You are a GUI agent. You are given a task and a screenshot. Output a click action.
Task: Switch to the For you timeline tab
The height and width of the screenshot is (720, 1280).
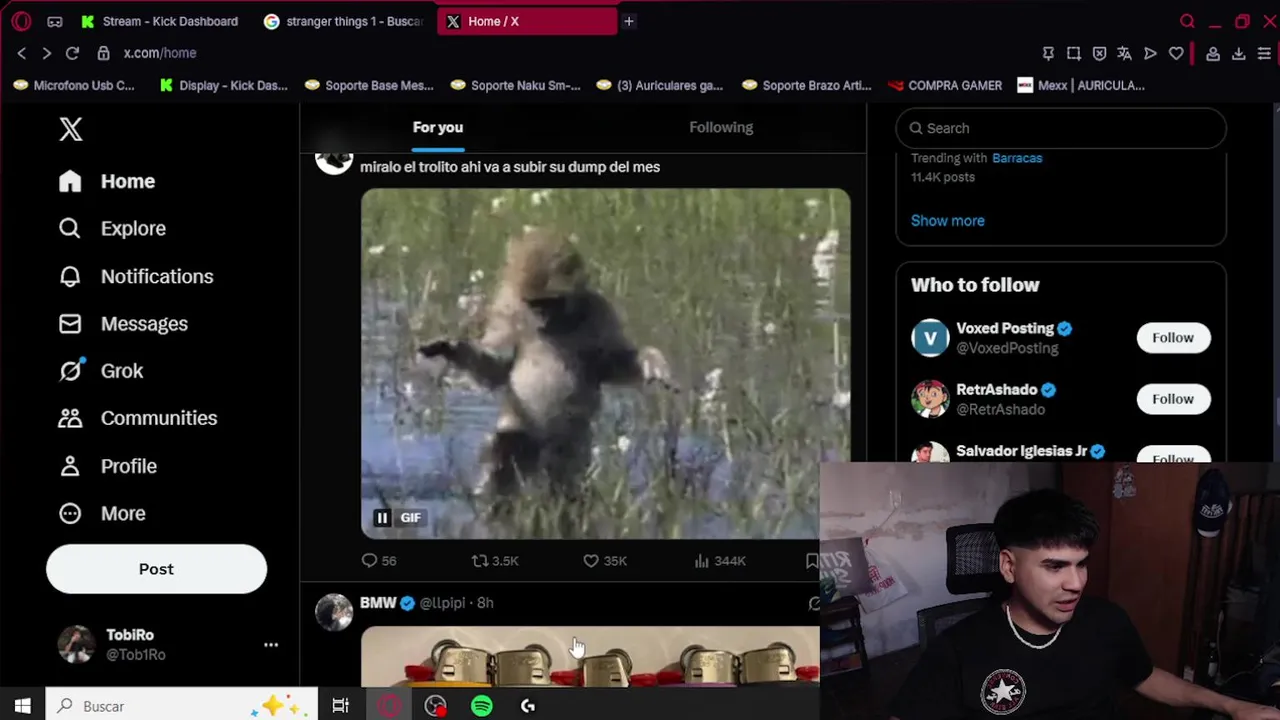[x=438, y=127]
